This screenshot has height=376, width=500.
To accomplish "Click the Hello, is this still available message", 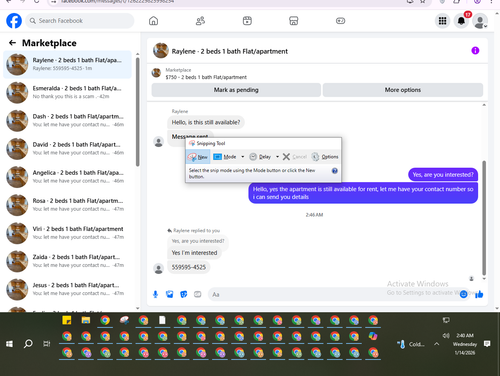I will [x=206, y=122].
